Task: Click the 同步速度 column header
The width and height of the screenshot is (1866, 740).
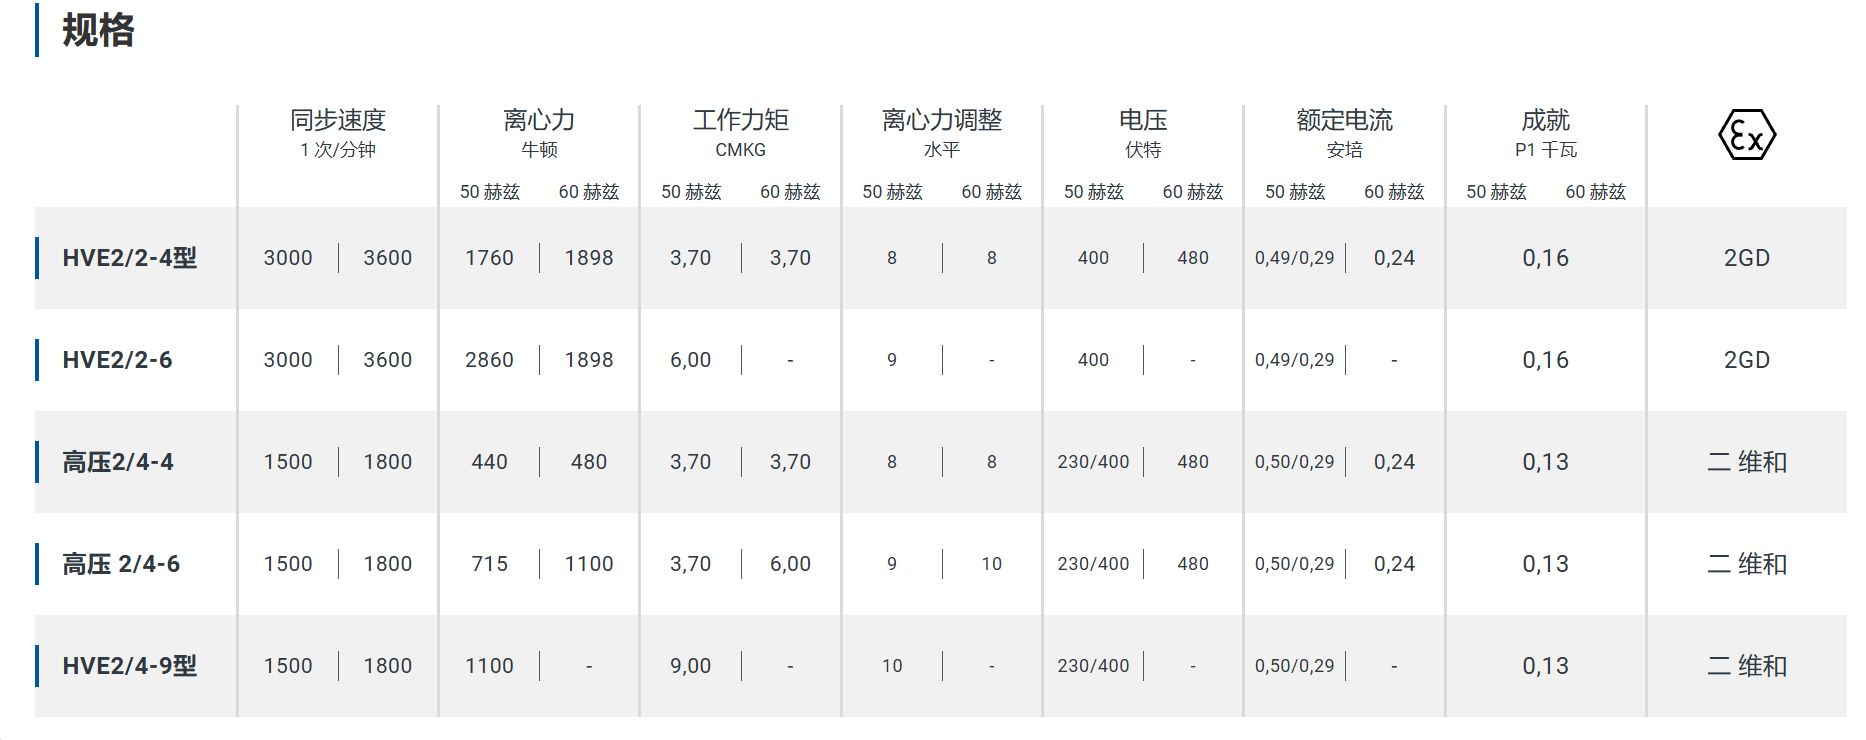Action: 338,120
